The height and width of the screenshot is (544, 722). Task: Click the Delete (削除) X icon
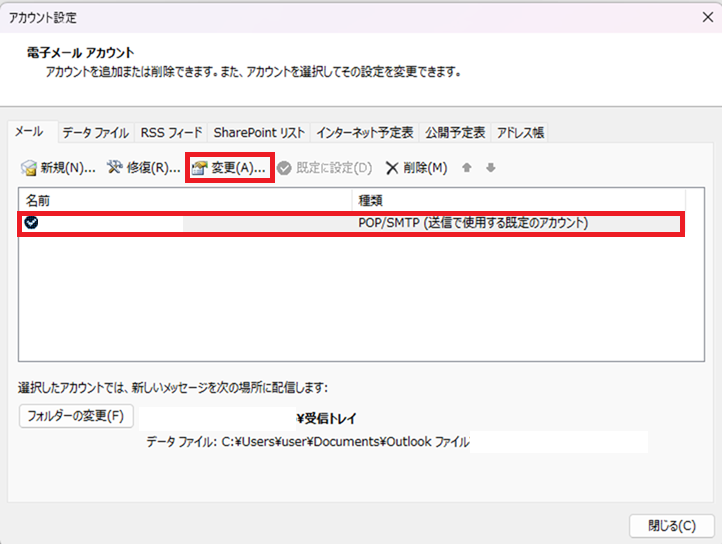pos(392,168)
